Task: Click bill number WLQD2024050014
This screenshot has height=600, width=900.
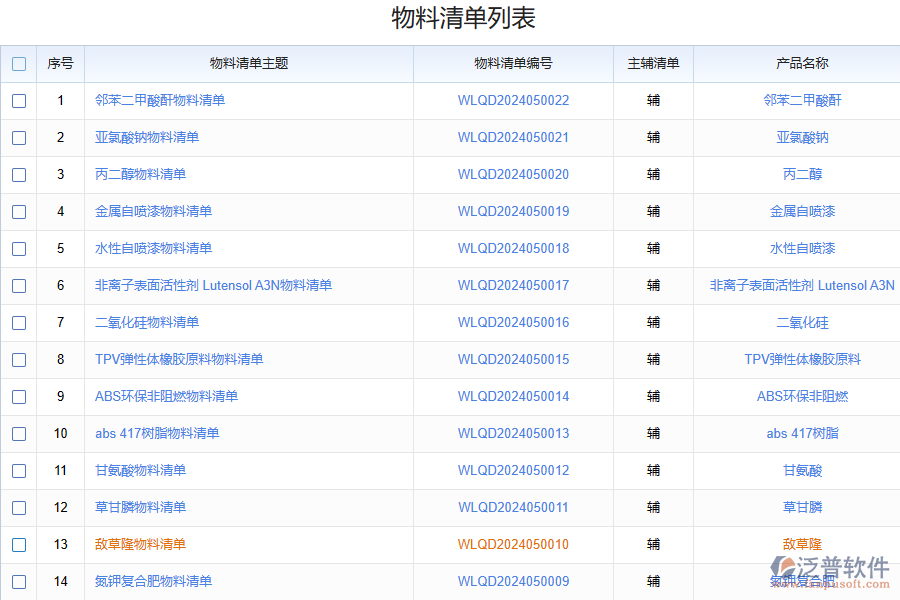Action: (513, 397)
